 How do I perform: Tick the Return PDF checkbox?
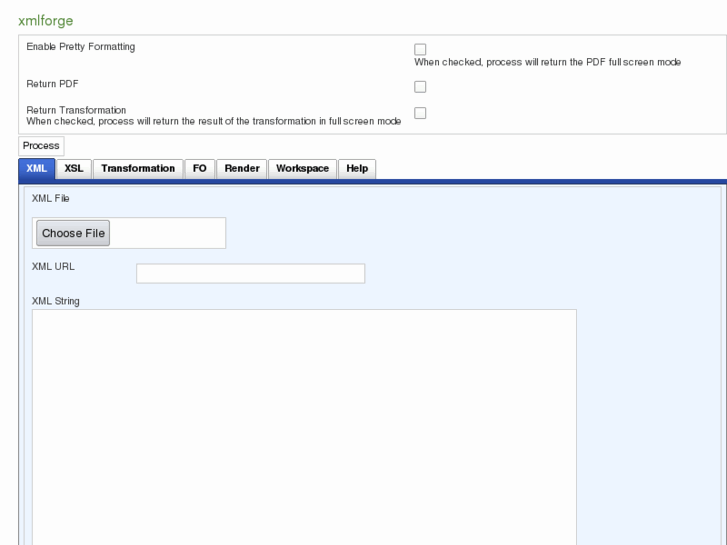click(x=420, y=87)
